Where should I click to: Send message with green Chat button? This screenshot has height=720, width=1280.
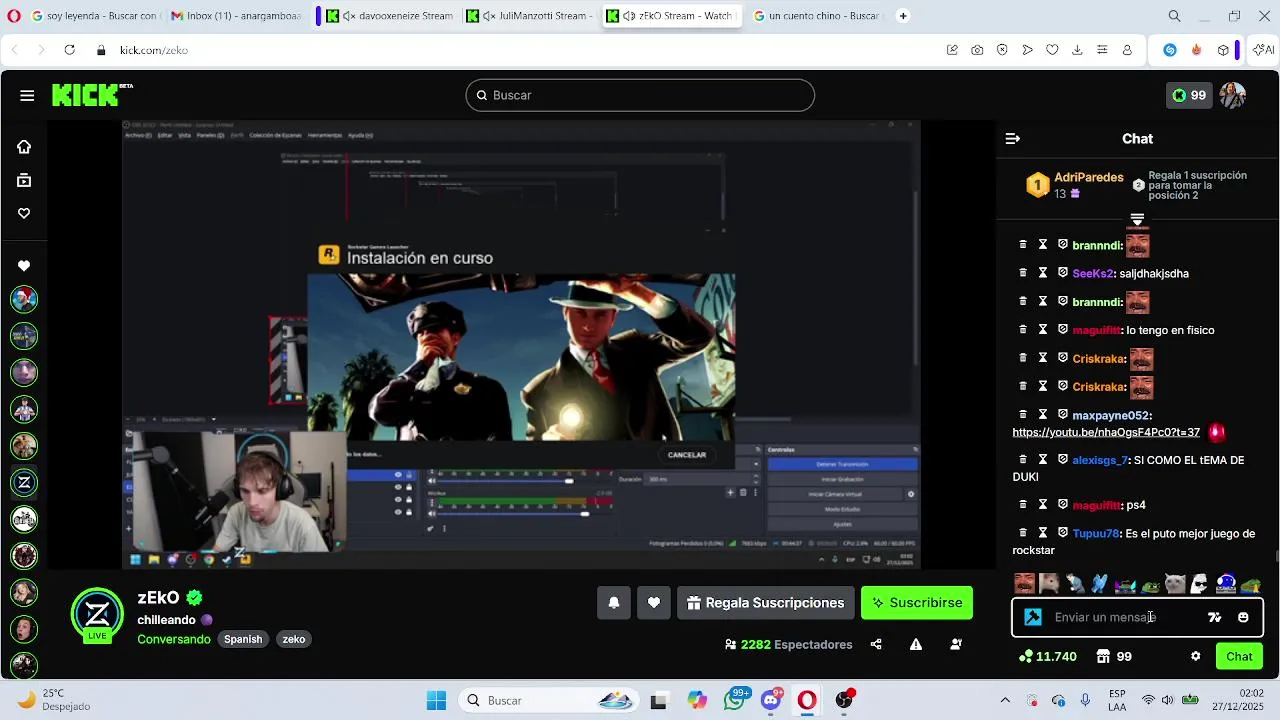1239,657
